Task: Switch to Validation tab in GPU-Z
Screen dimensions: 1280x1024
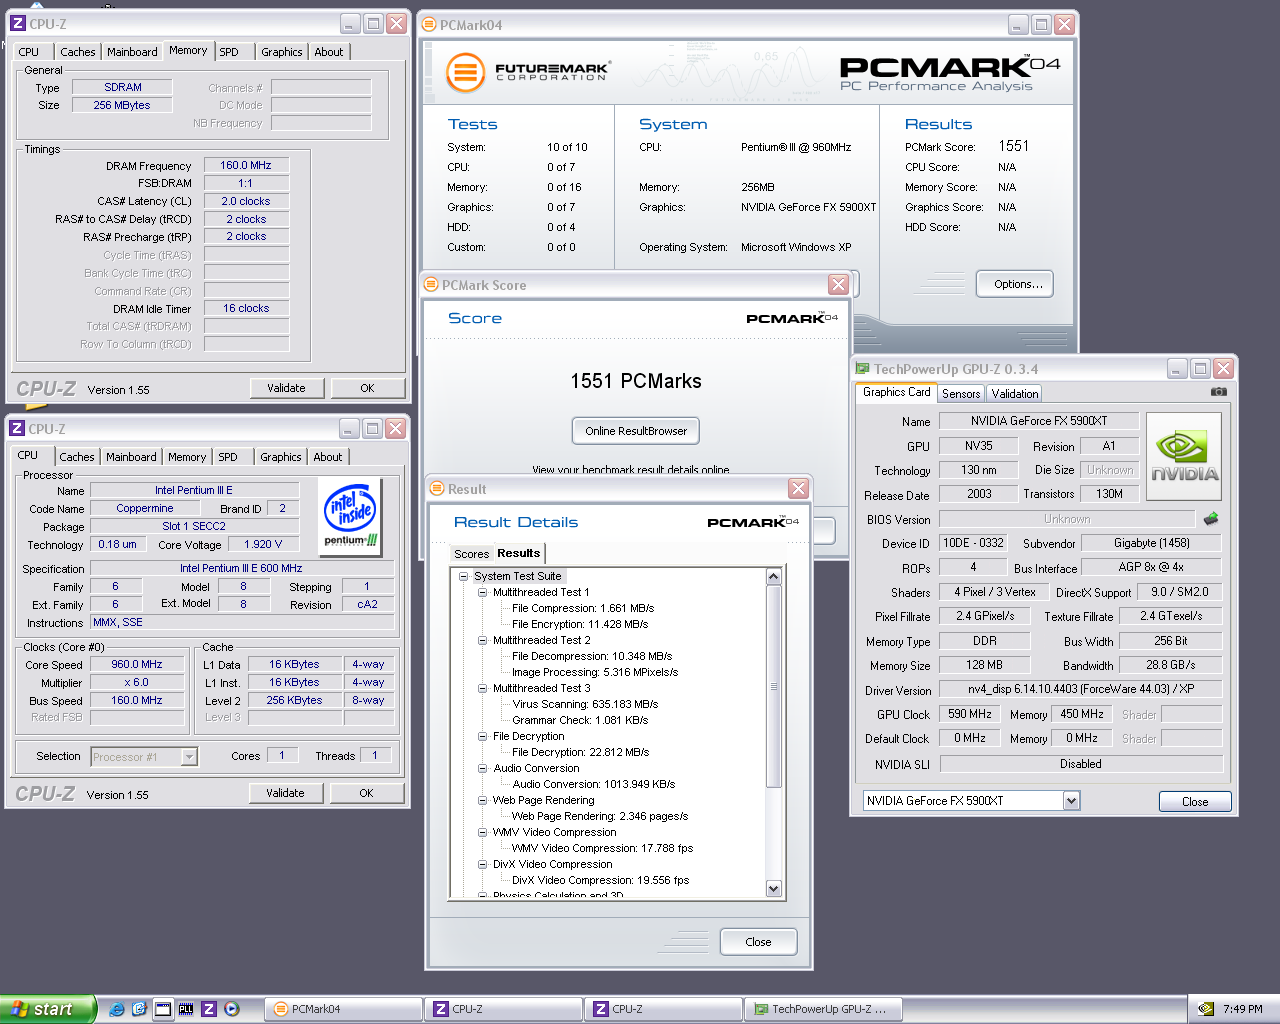Action: (x=1015, y=394)
